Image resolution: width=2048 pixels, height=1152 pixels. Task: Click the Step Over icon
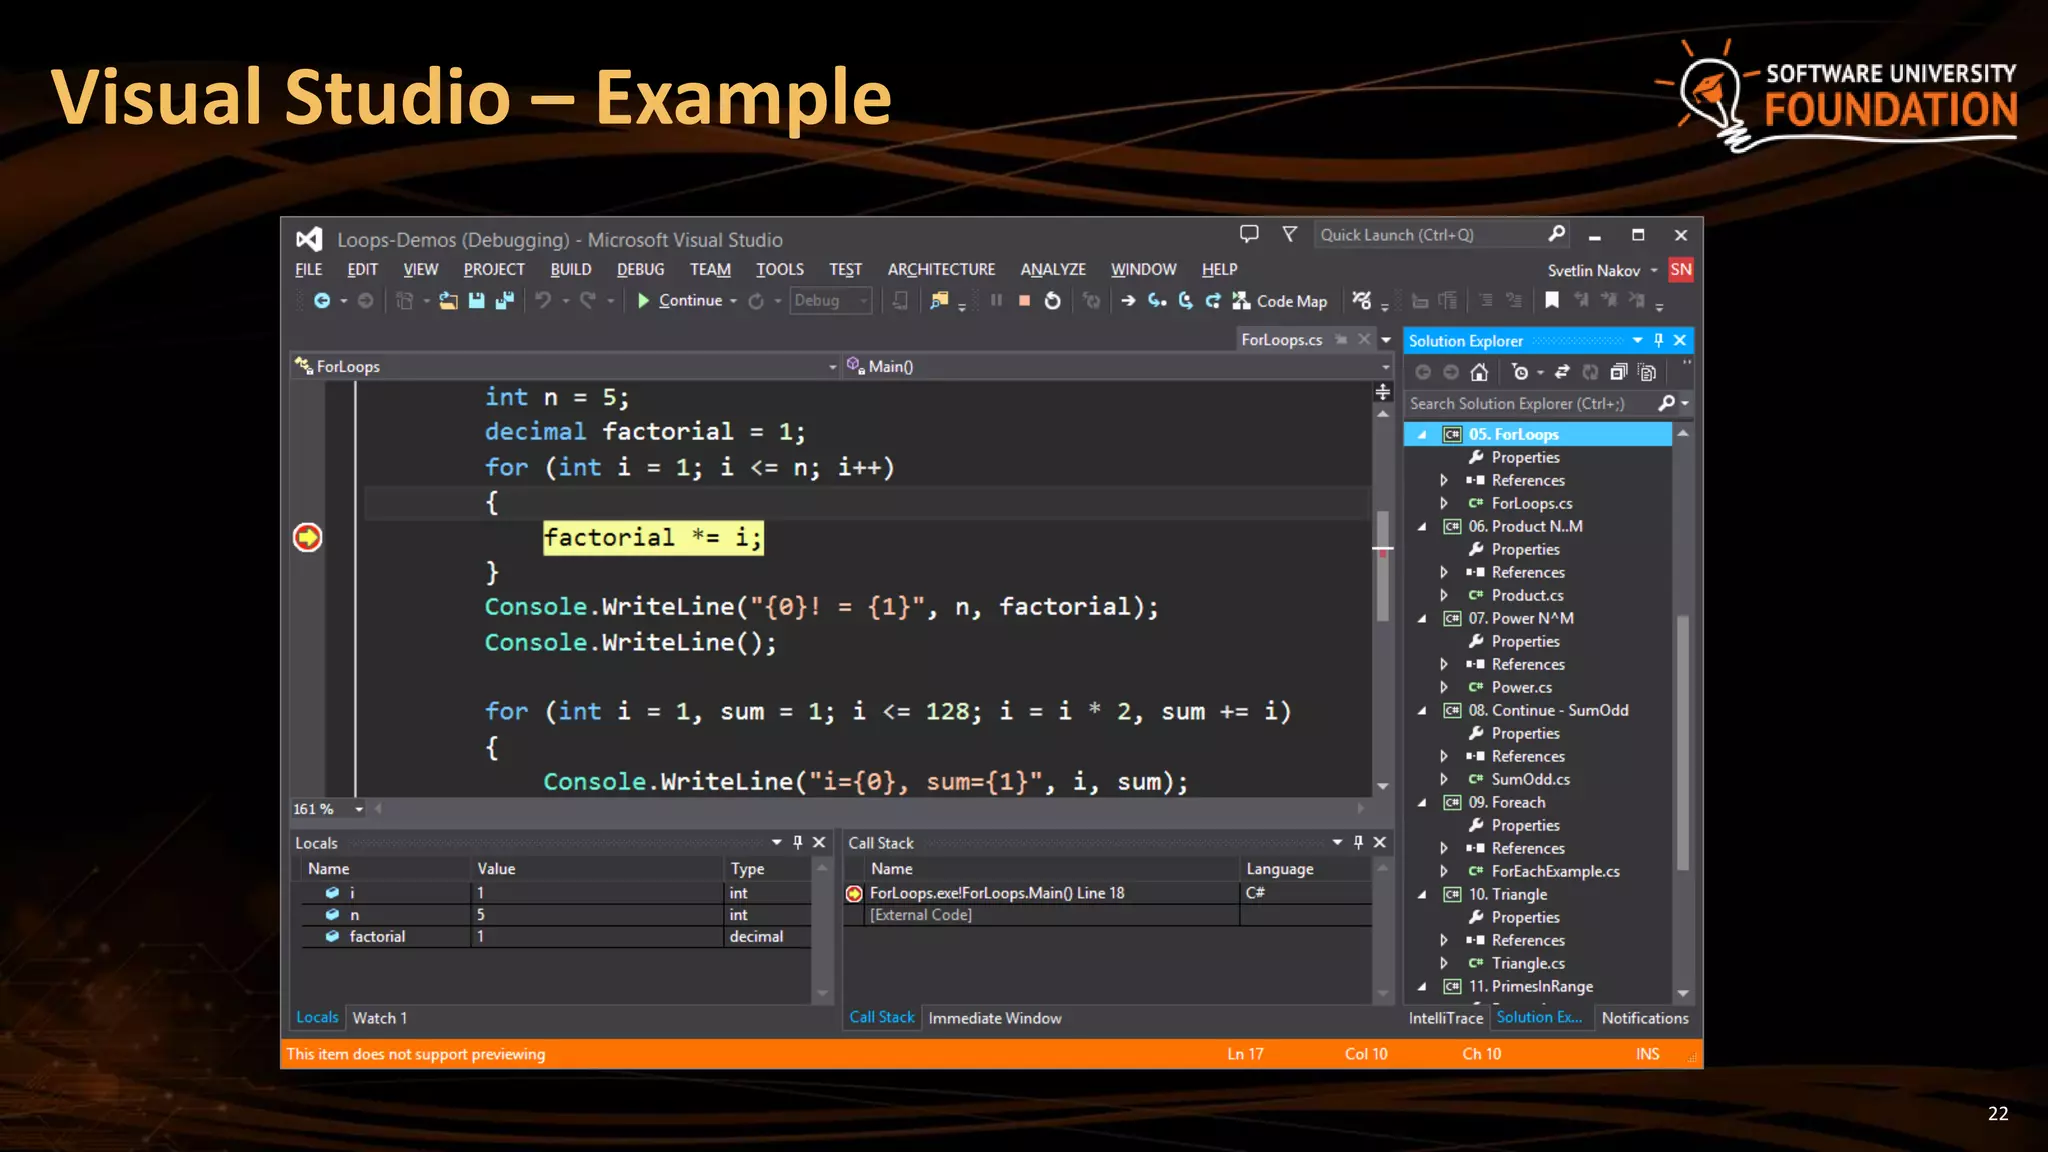coord(1186,301)
